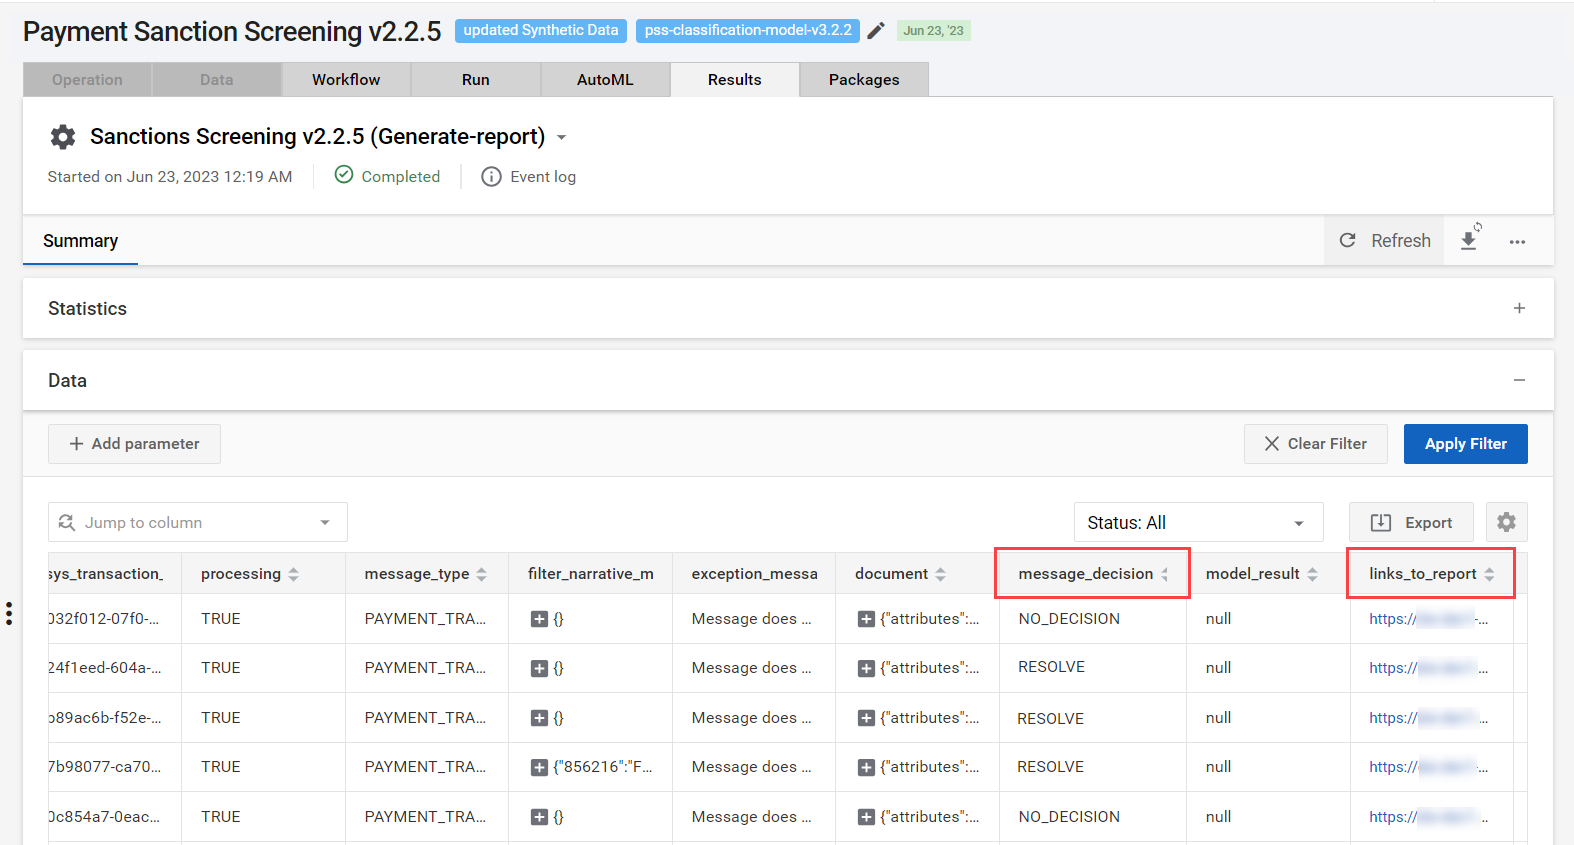Open the Status: All dropdown
The image size is (1574, 845).
click(x=1198, y=522)
